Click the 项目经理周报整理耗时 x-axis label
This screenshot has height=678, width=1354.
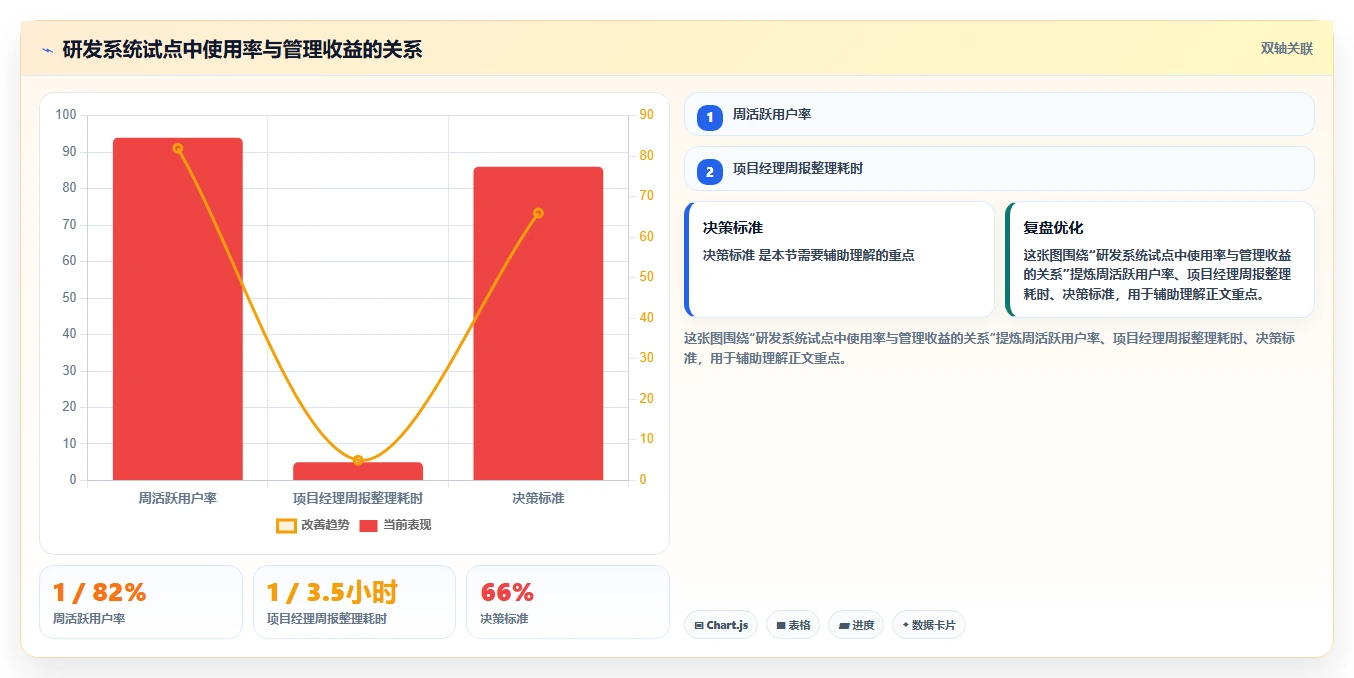358,497
